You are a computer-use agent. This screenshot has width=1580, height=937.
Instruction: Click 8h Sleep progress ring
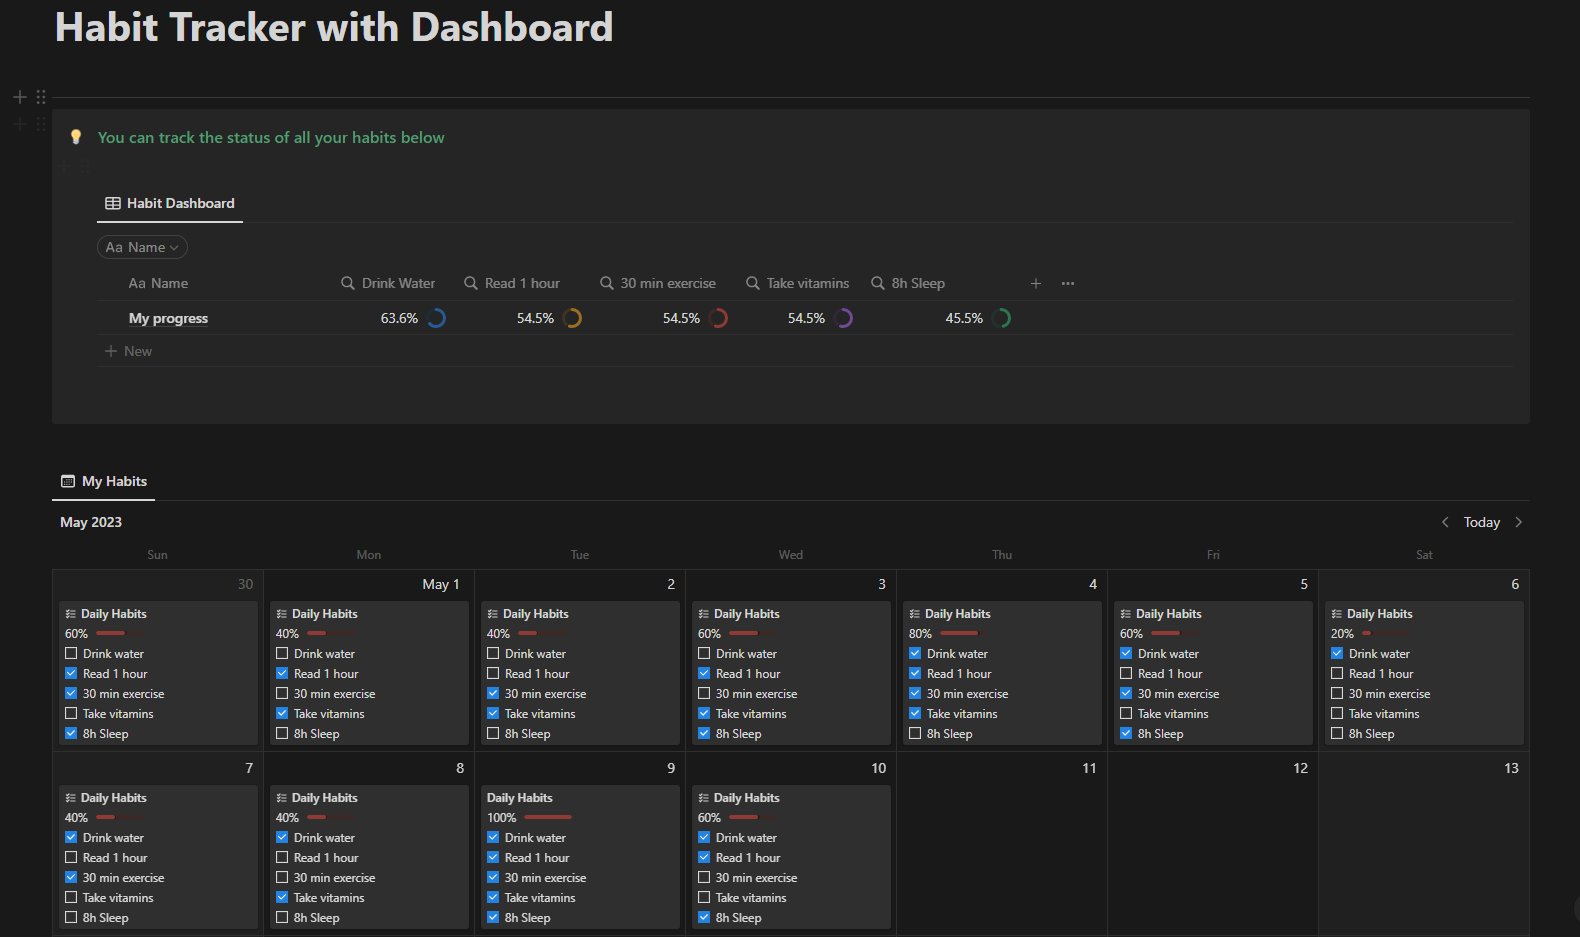click(1002, 318)
